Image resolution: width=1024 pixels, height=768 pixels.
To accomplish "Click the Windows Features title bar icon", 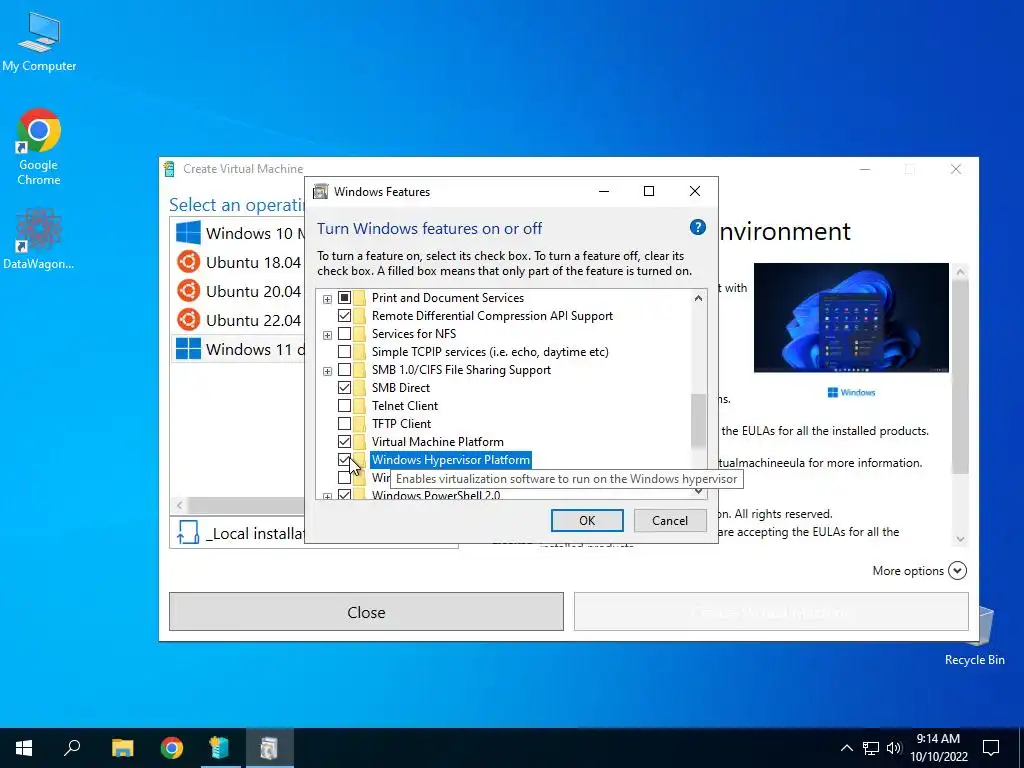I will (x=321, y=191).
